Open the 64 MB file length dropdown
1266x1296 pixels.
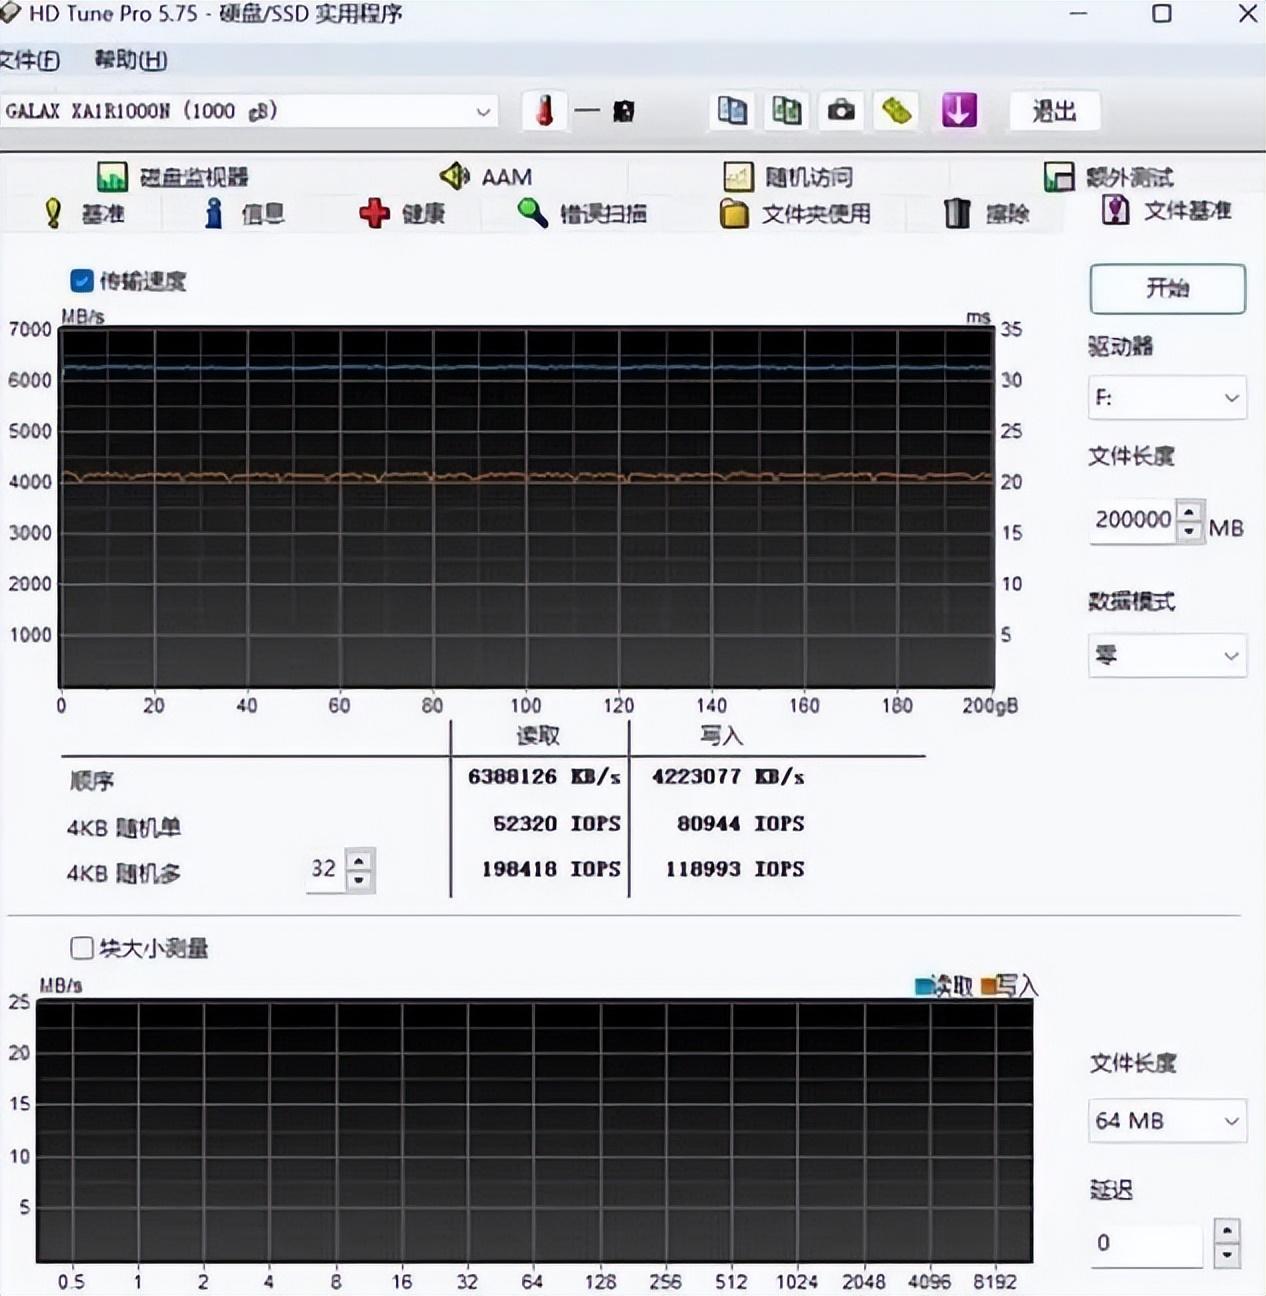point(1166,1121)
